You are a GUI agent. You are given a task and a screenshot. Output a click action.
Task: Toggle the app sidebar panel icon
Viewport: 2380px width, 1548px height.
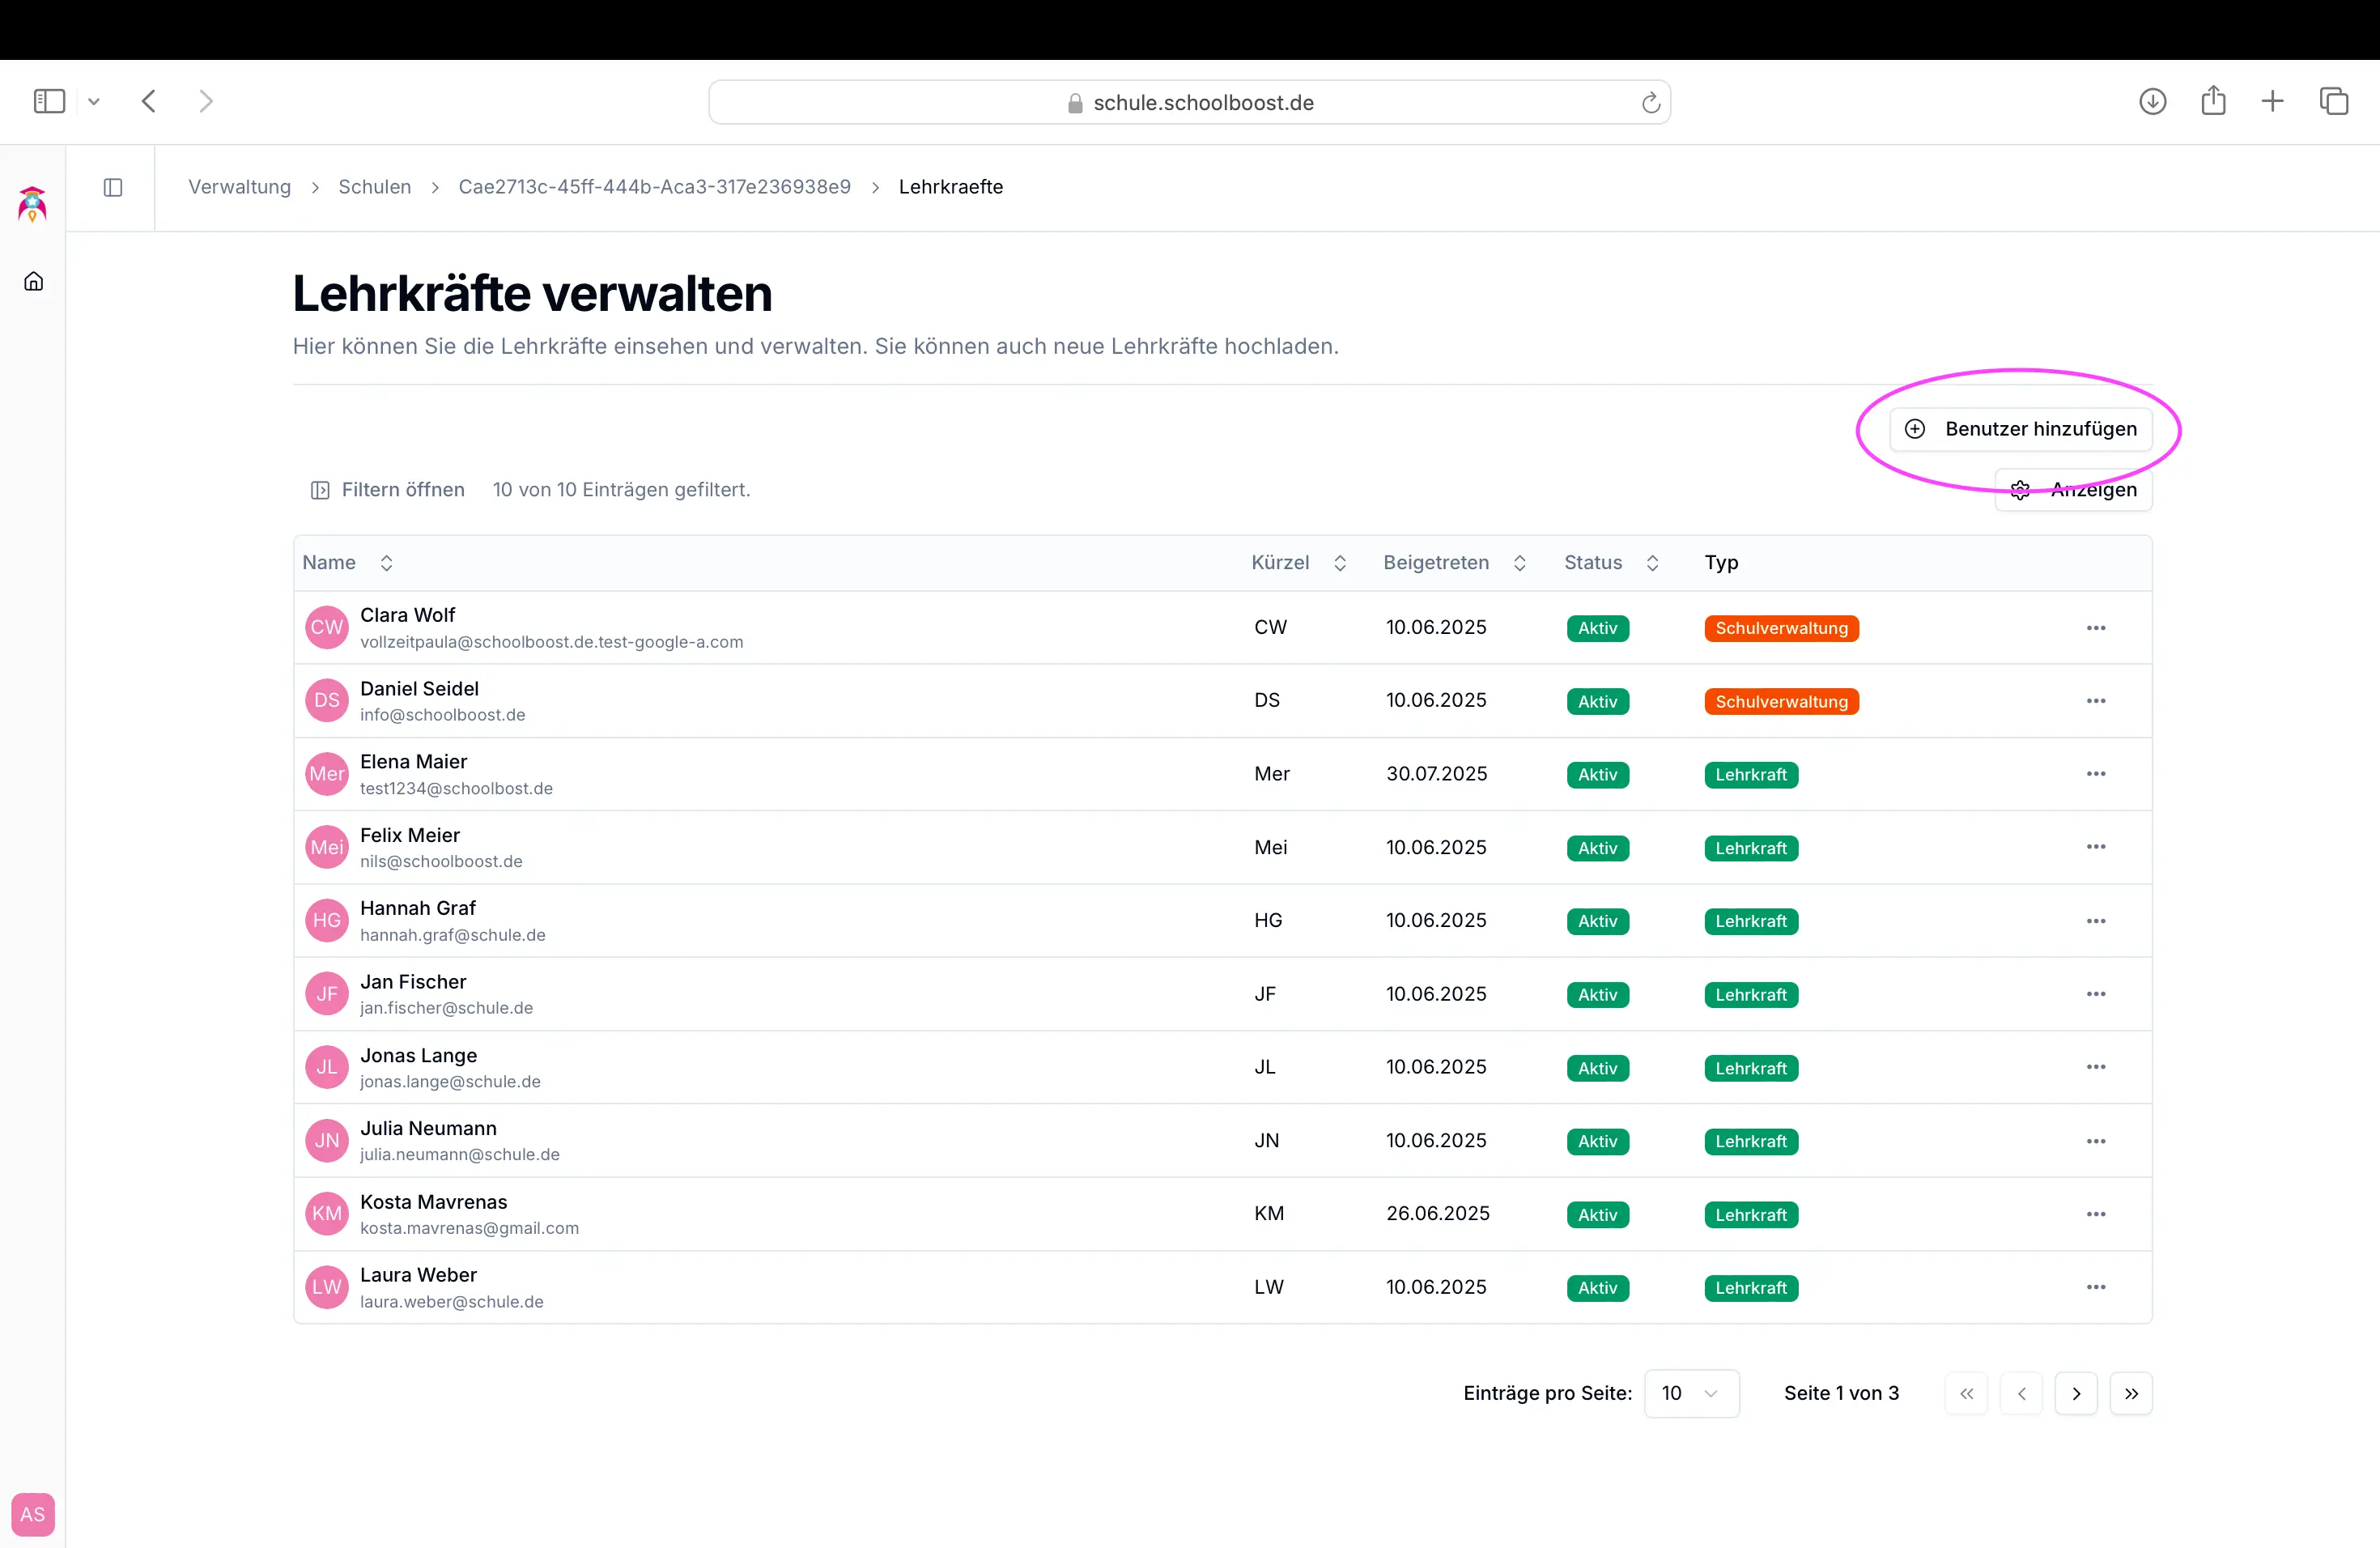113,187
